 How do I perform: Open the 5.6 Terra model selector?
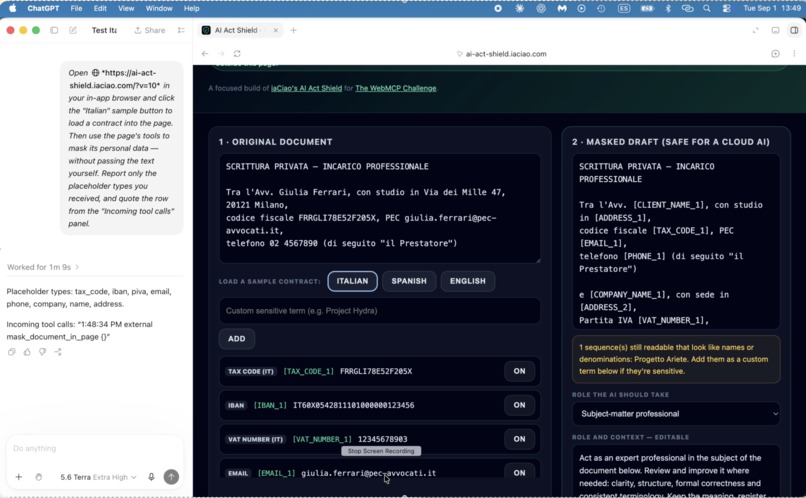pyautogui.click(x=98, y=477)
